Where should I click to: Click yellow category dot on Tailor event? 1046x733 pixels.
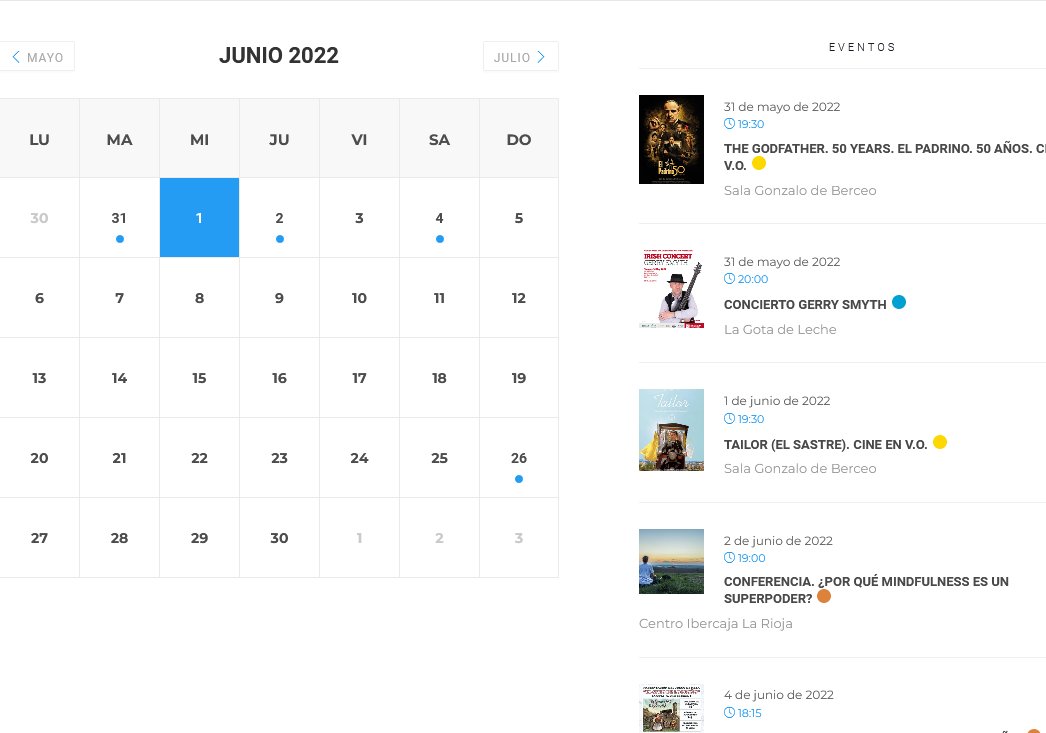coord(940,442)
